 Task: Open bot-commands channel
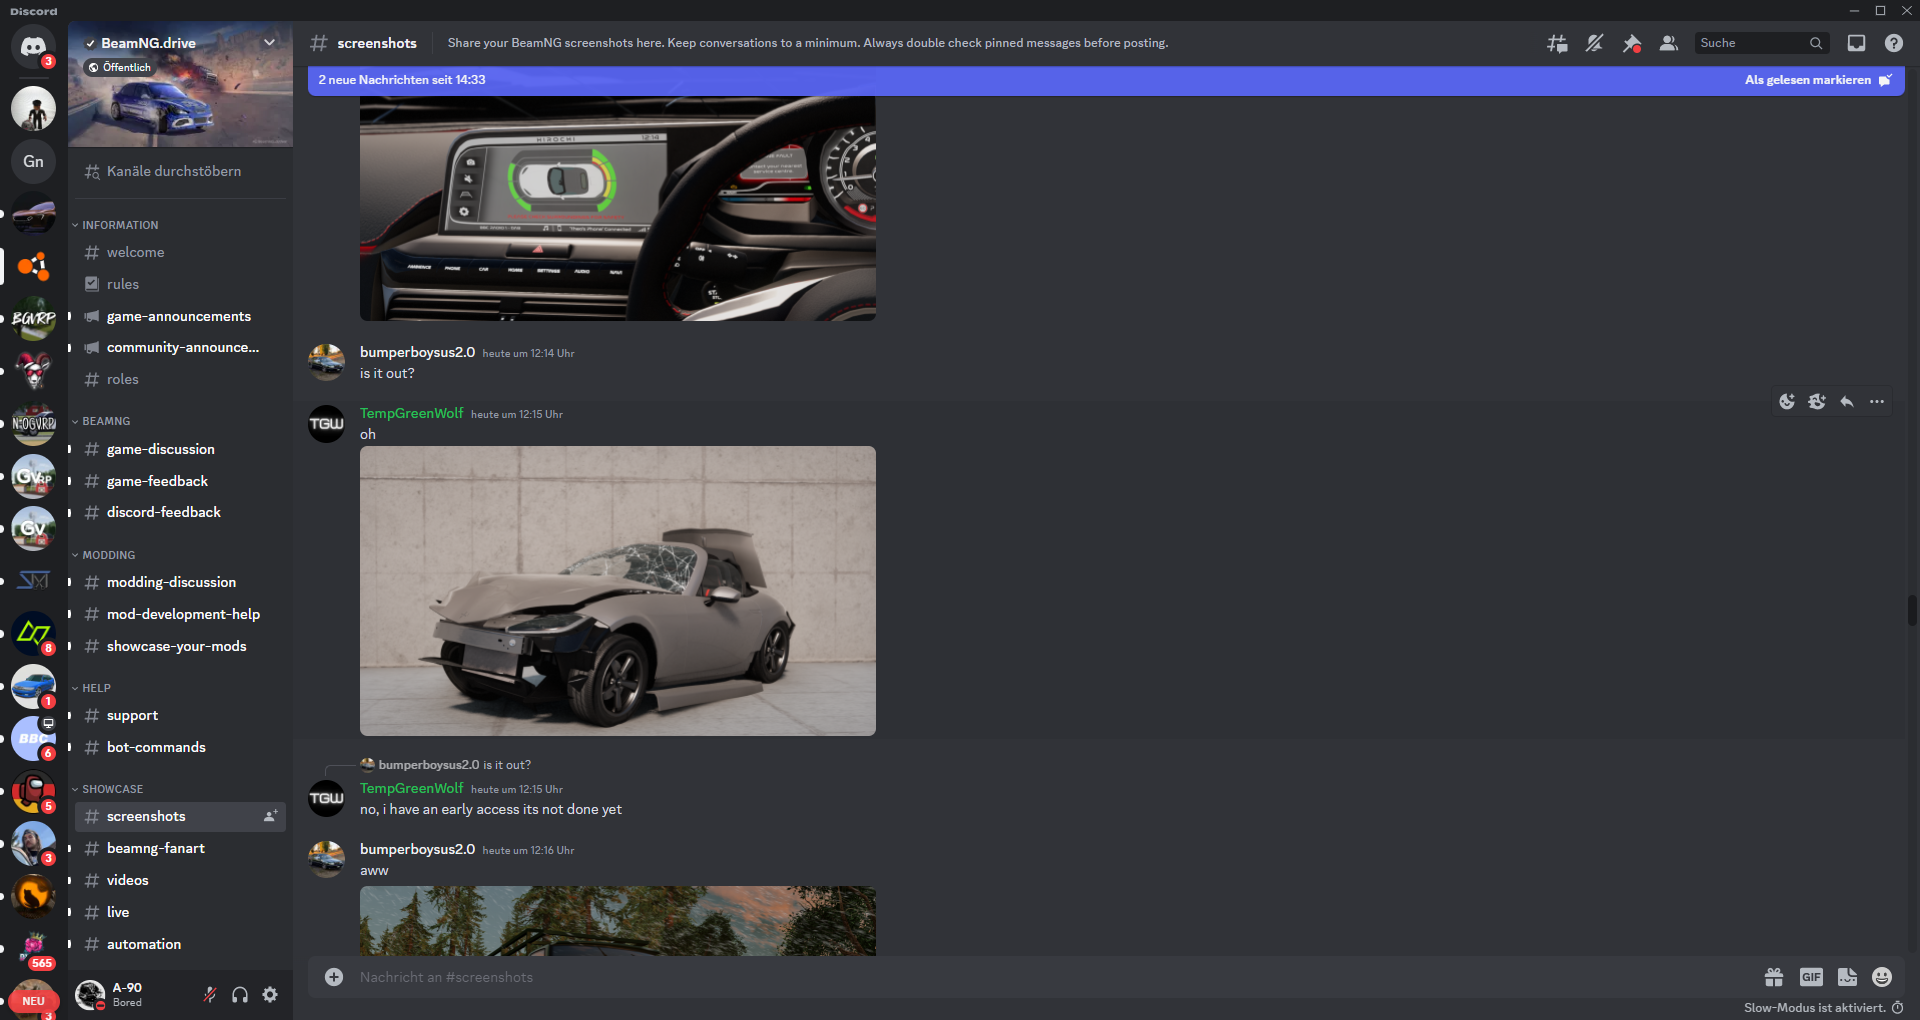180,747
